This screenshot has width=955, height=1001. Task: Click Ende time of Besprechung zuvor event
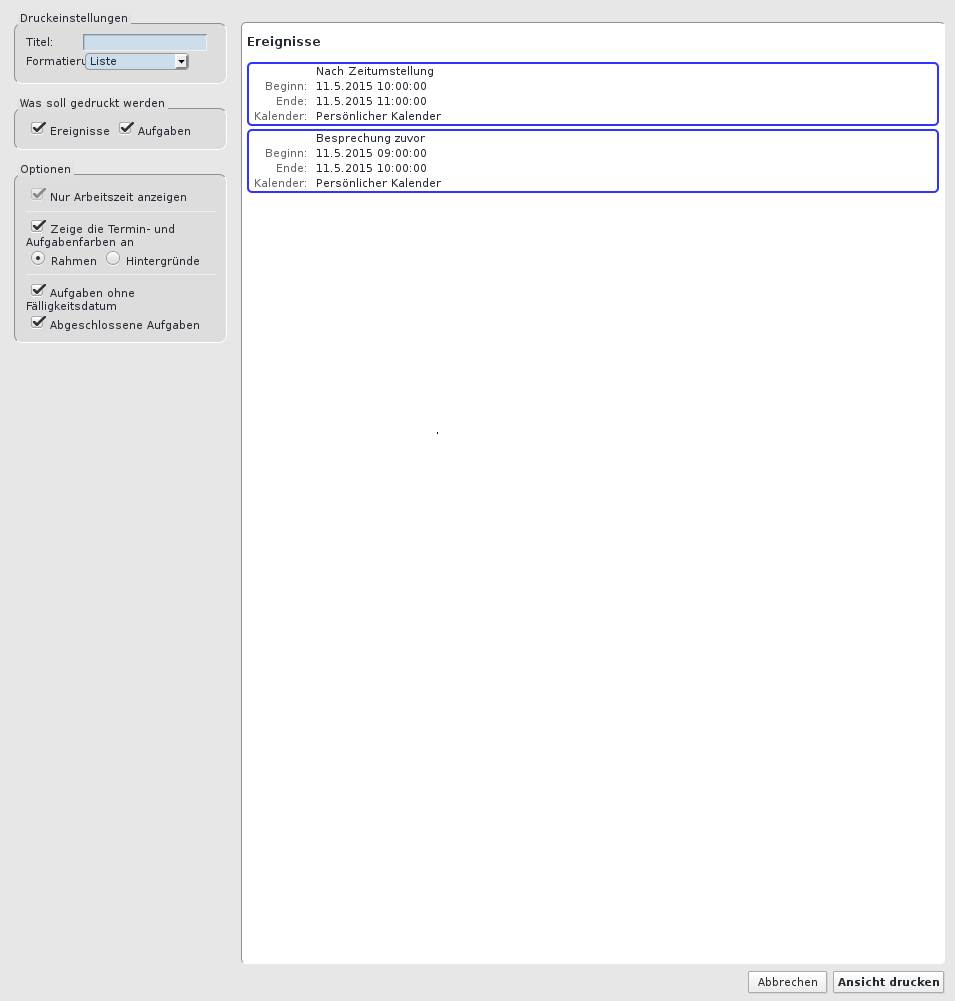(371, 168)
